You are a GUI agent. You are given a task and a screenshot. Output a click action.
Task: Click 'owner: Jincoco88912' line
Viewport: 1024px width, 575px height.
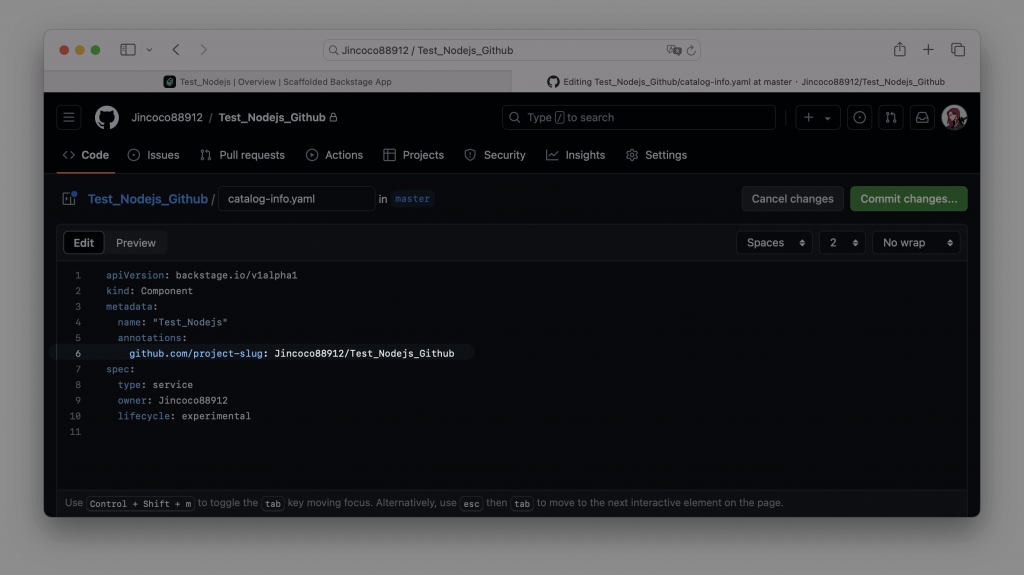(x=172, y=401)
